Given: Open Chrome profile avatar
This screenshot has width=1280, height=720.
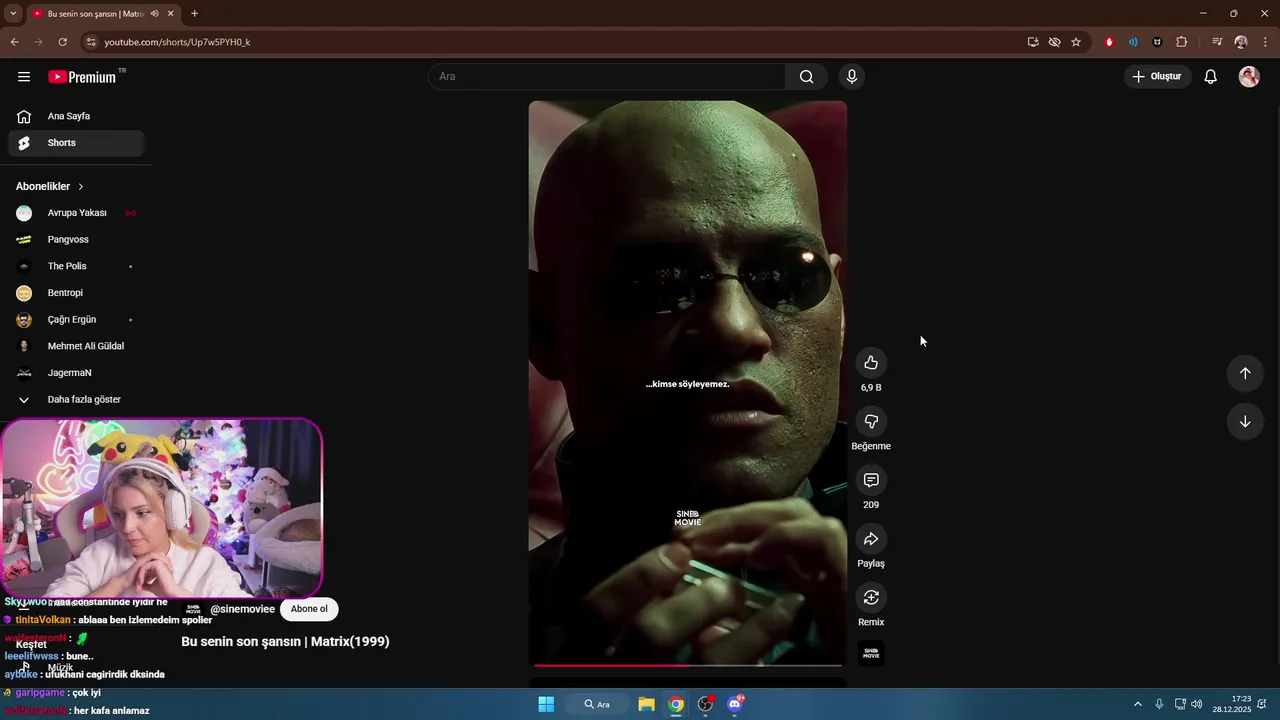Looking at the screenshot, I should click(1241, 42).
